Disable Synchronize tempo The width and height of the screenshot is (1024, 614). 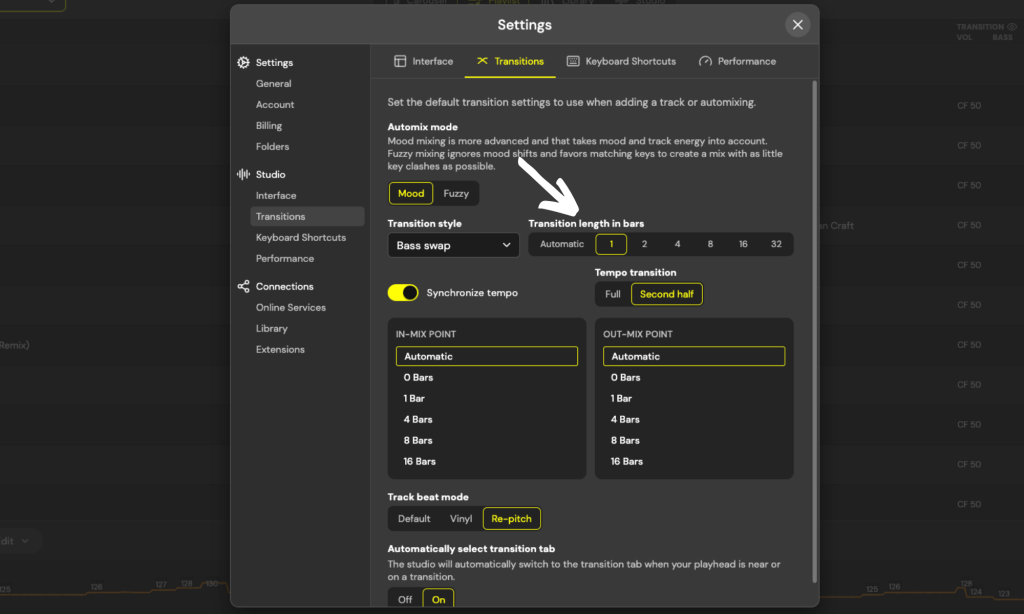click(x=403, y=292)
